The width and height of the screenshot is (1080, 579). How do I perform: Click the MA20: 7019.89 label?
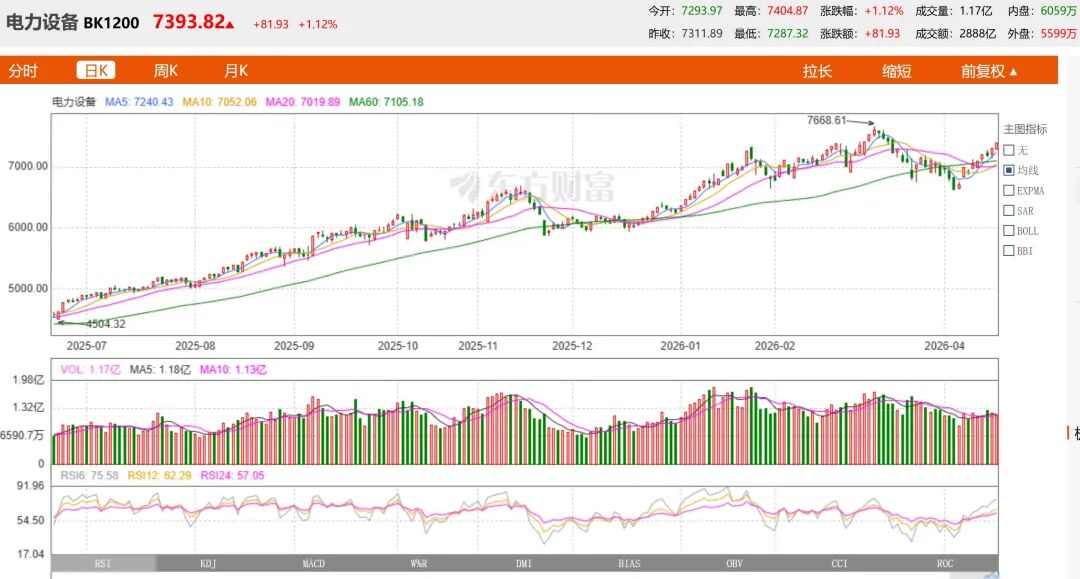pyautogui.click(x=302, y=102)
